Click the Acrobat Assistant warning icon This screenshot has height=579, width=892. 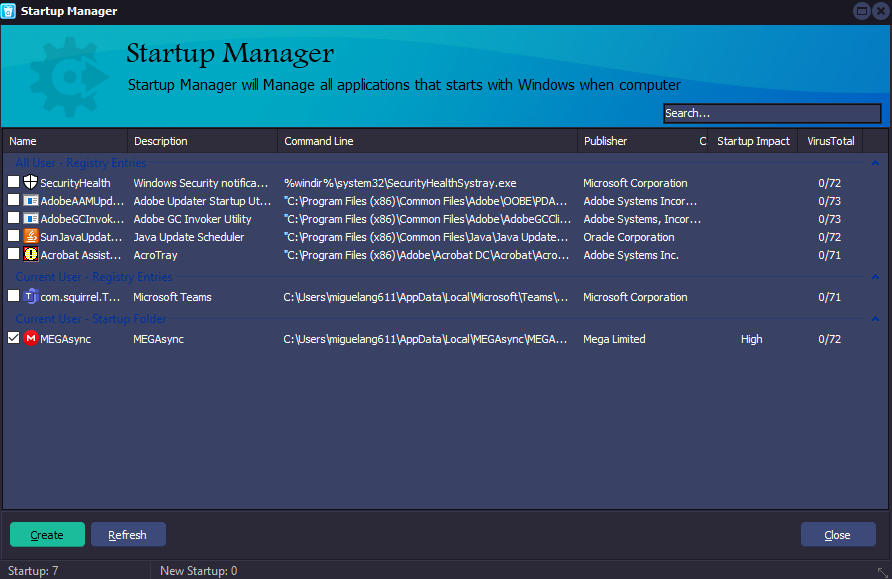pos(31,255)
